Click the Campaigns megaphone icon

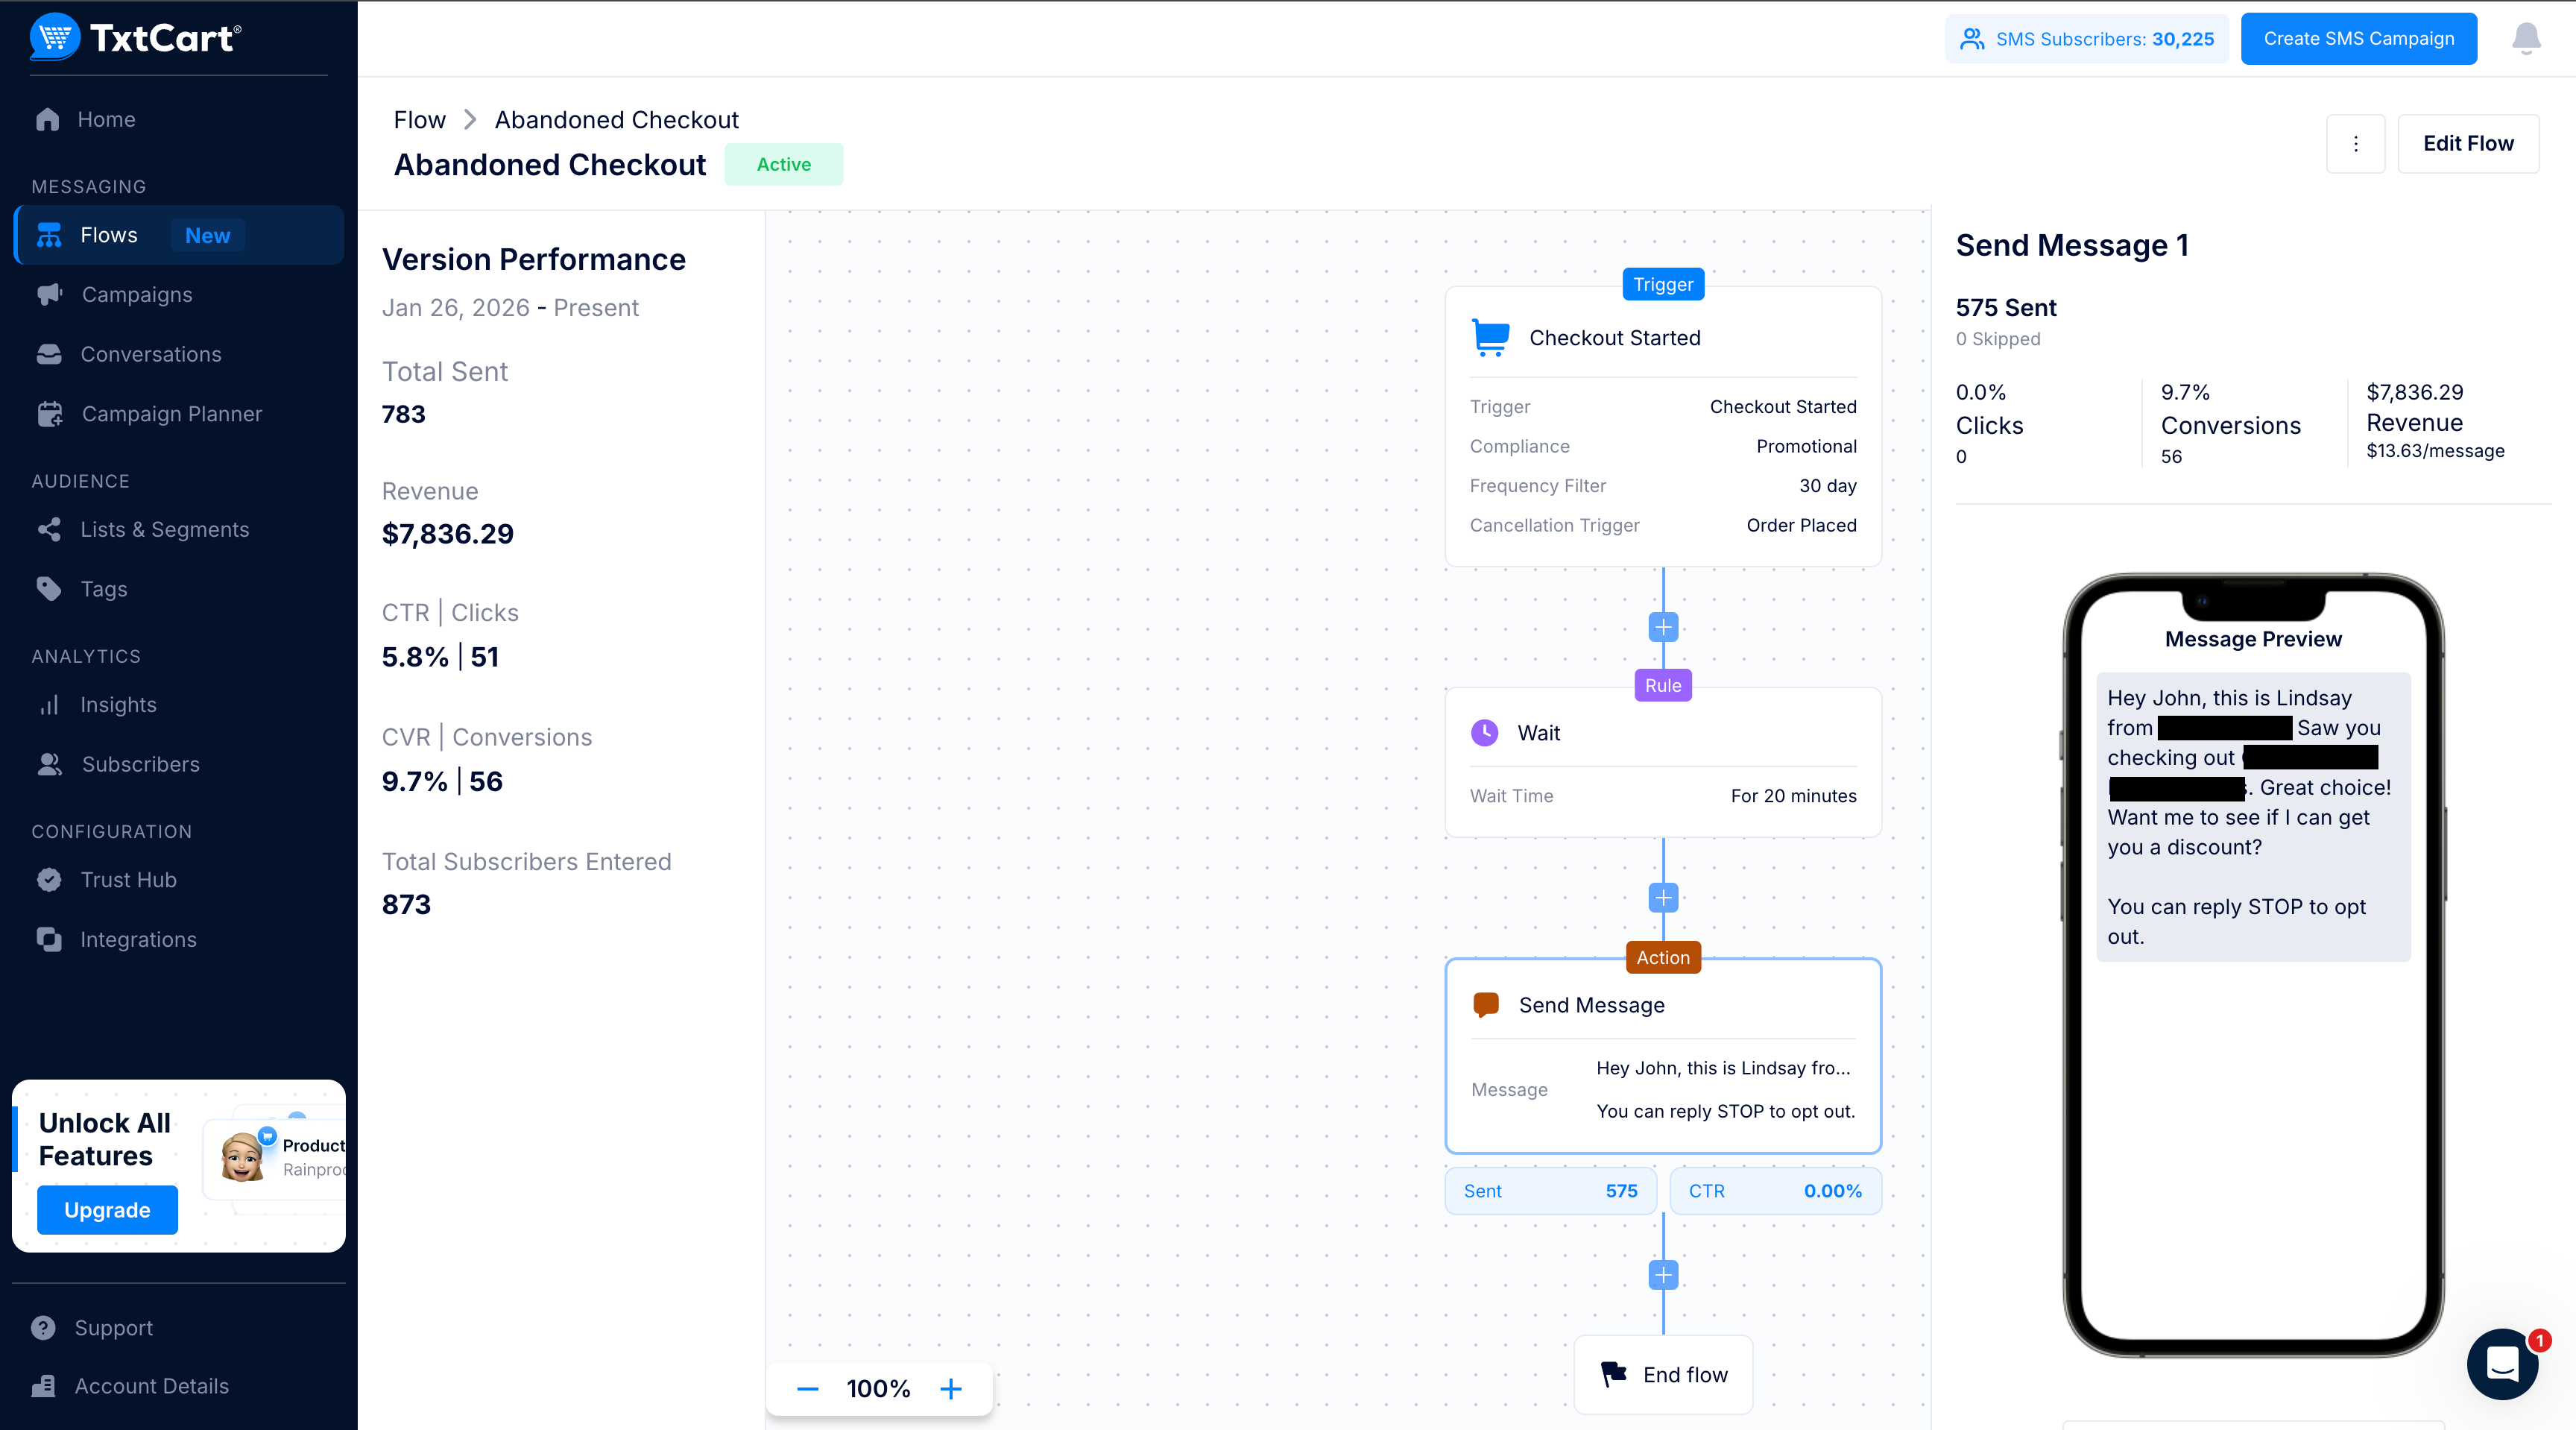pyautogui.click(x=49, y=294)
